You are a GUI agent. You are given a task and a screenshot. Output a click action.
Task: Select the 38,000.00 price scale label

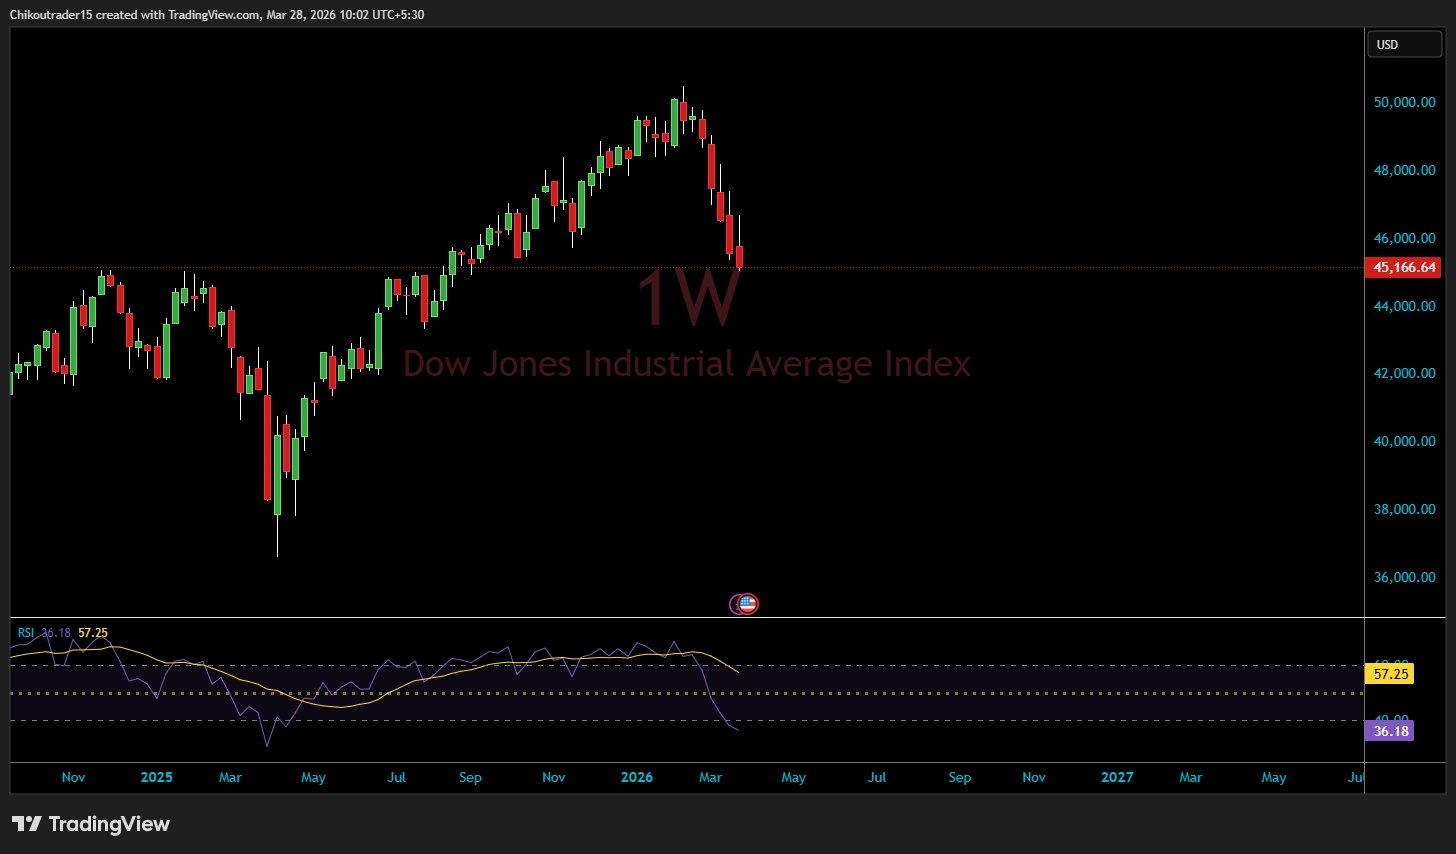coord(1405,509)
